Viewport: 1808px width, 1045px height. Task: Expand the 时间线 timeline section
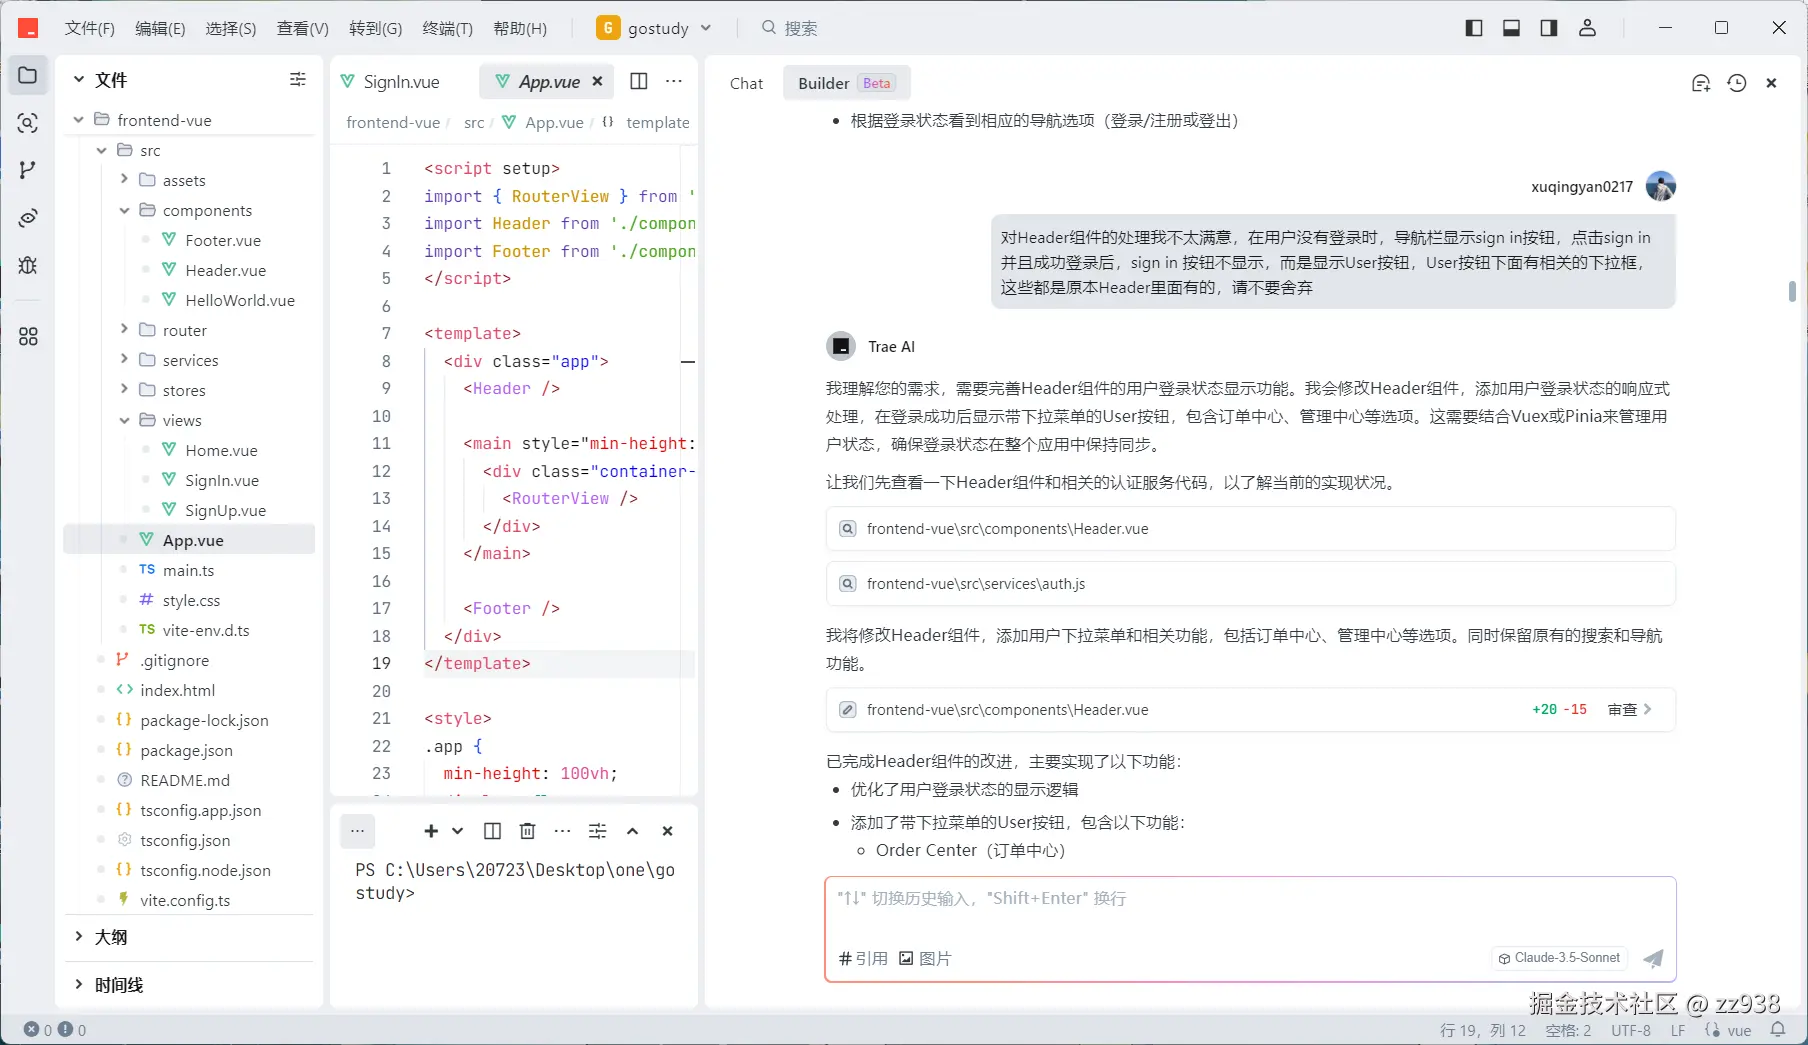pos(79,985)
